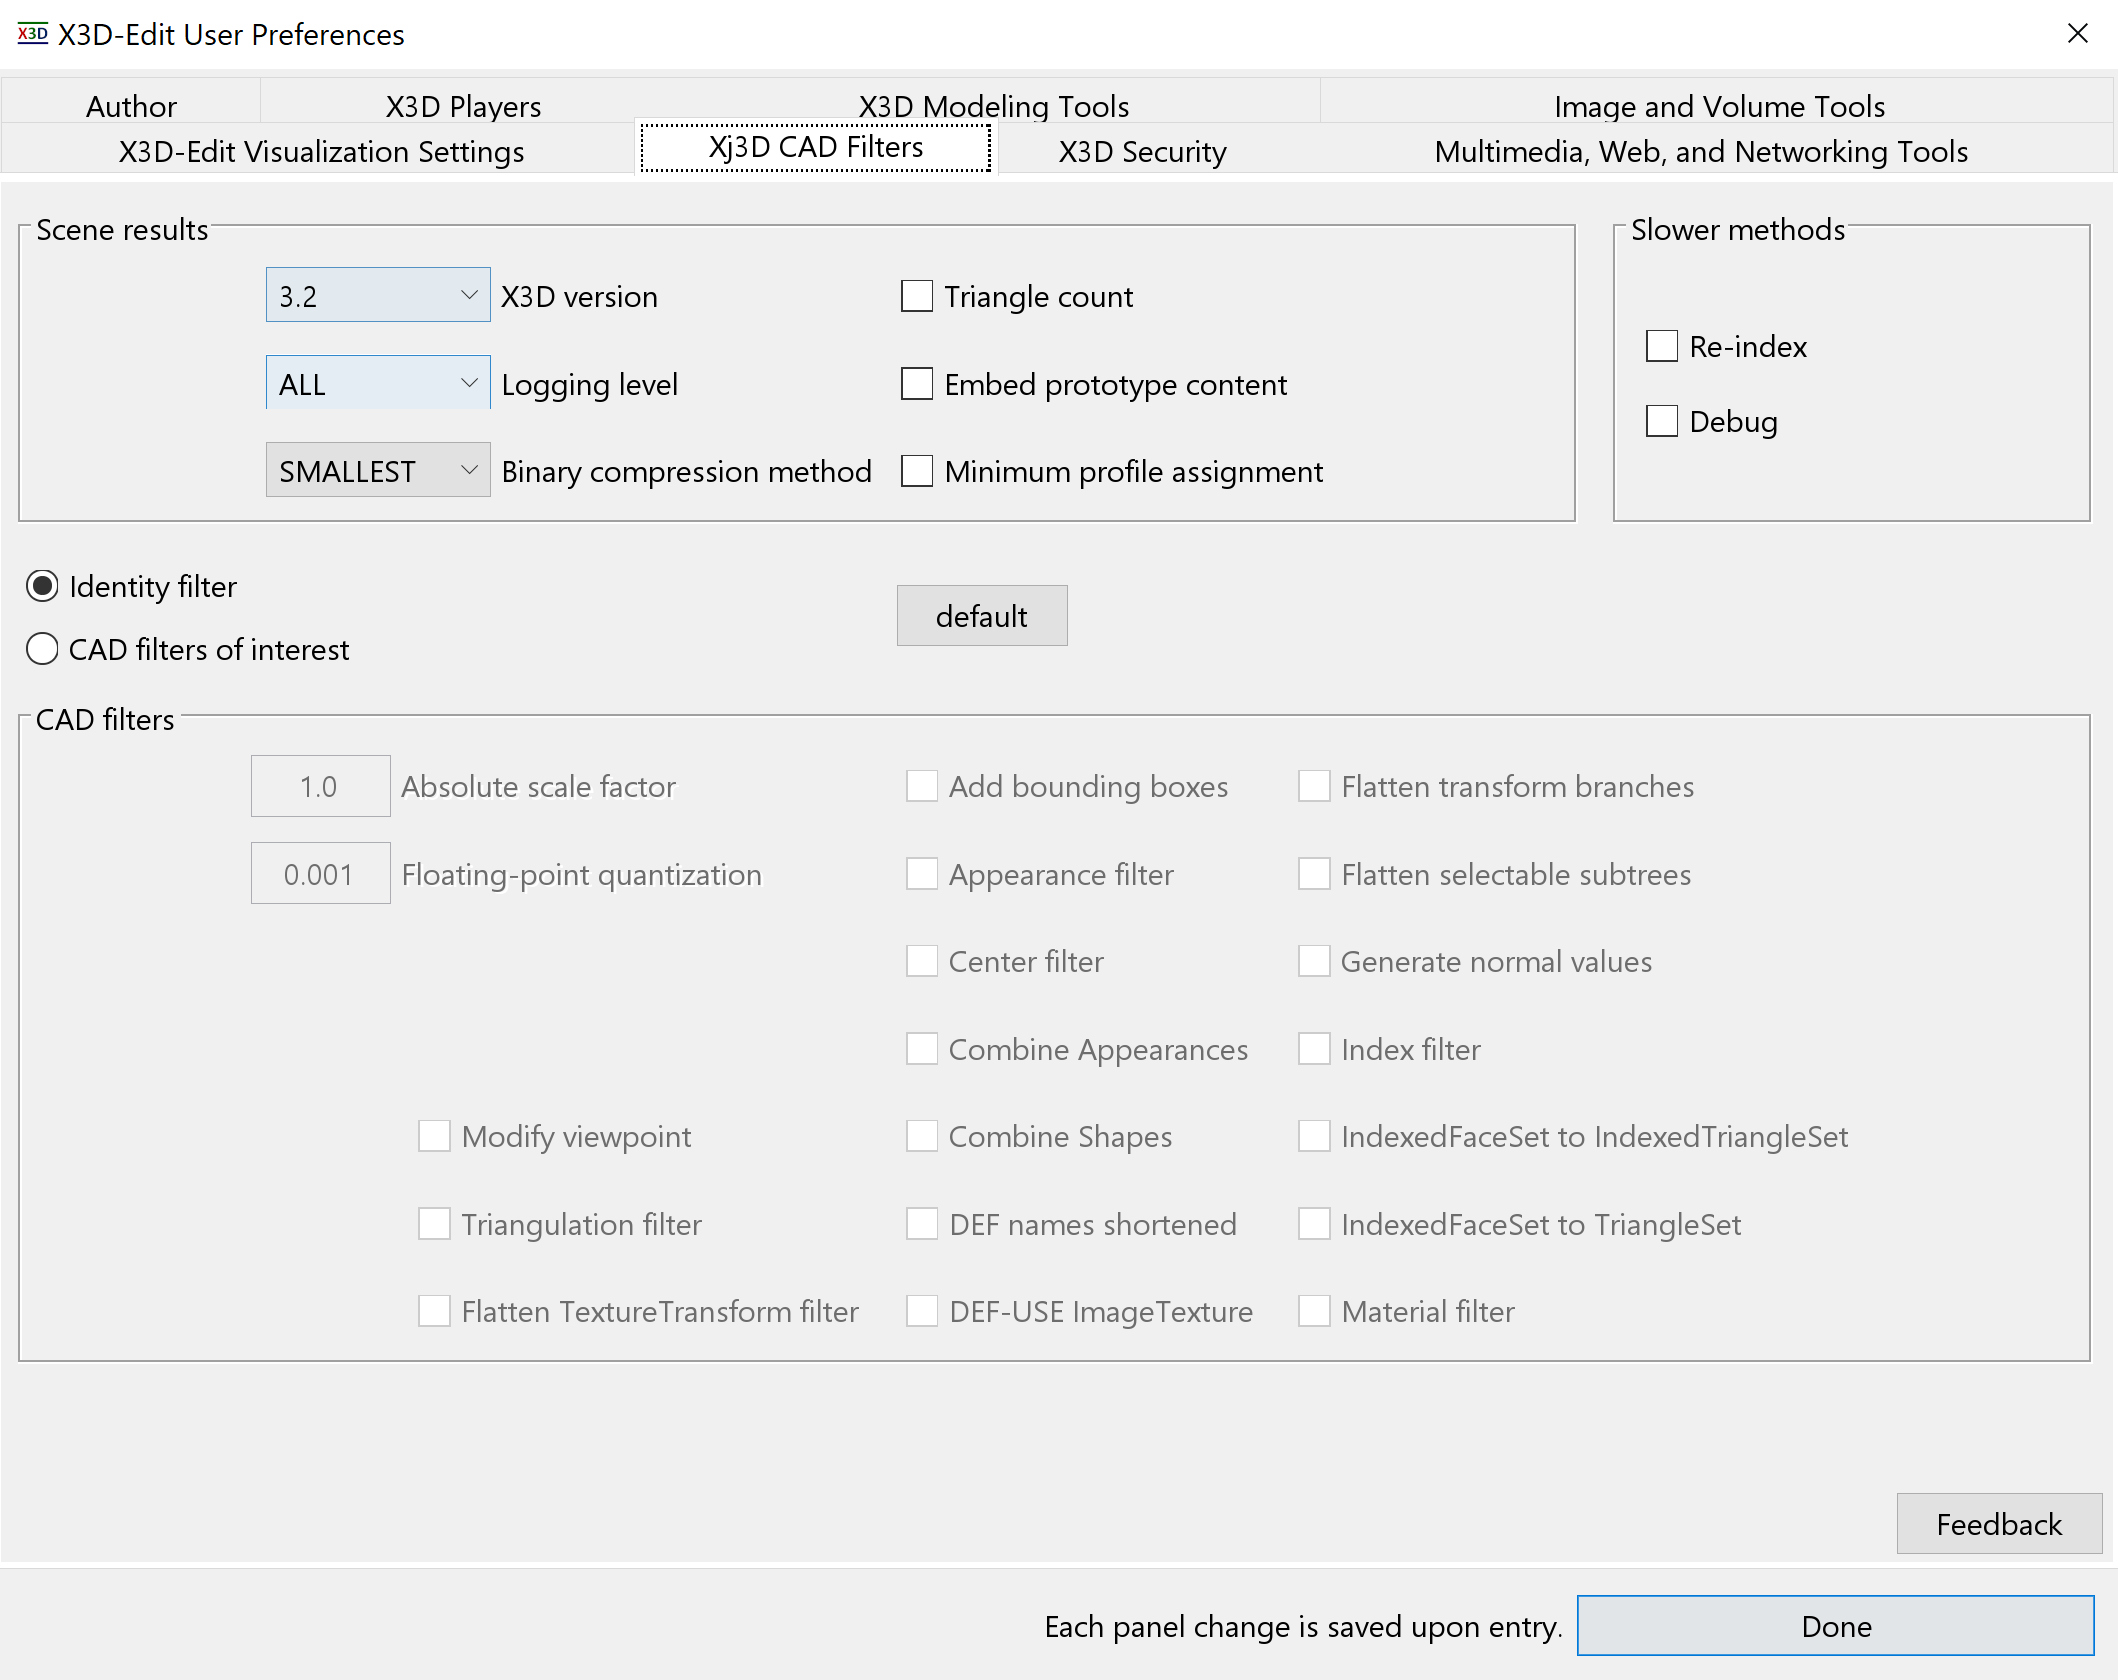
Task: Click the Feedback button
Action: [1998, 1524]
